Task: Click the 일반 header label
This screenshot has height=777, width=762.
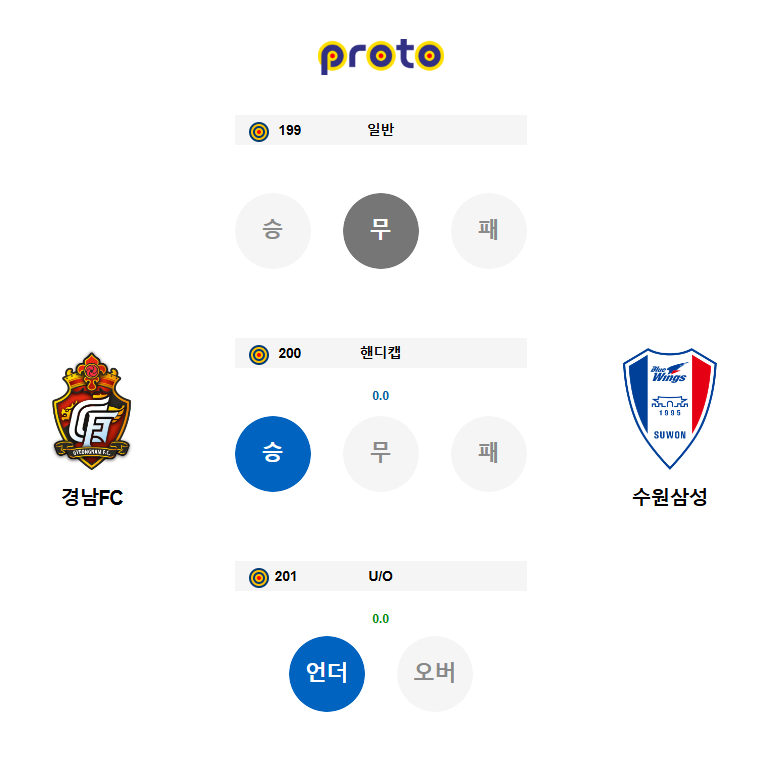Action: point(381,130)
